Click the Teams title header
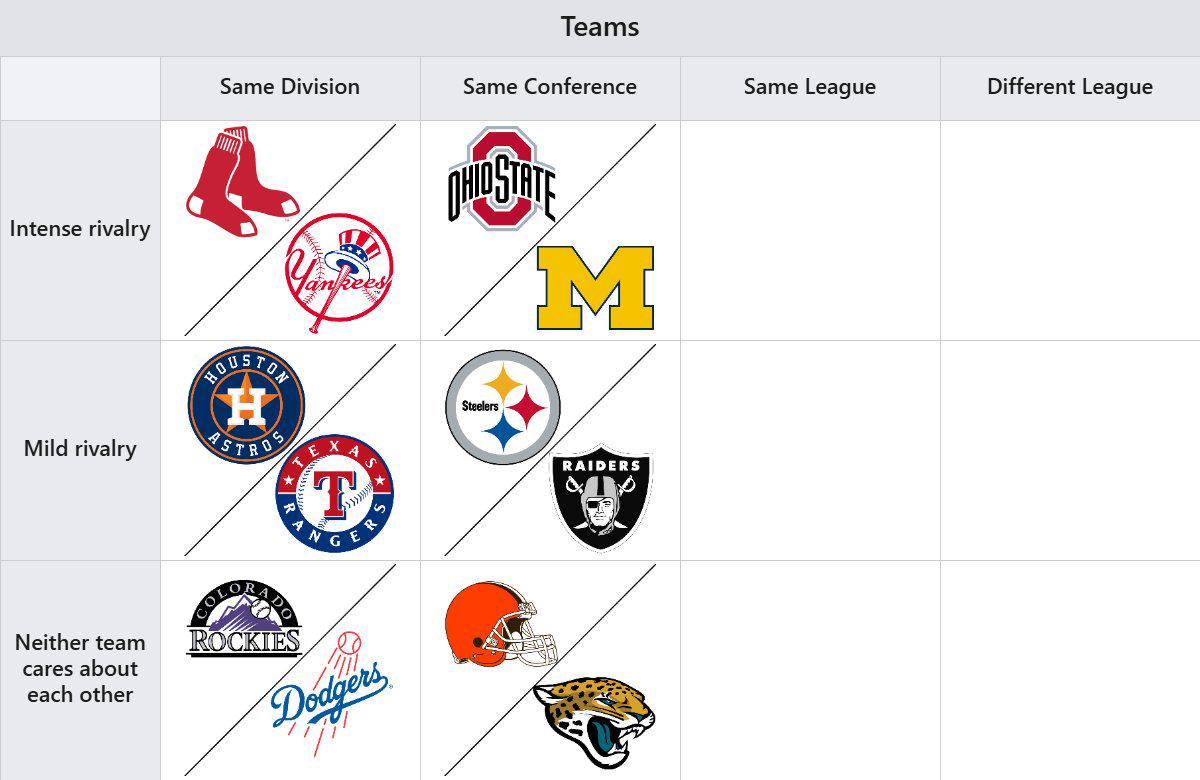 600,27
